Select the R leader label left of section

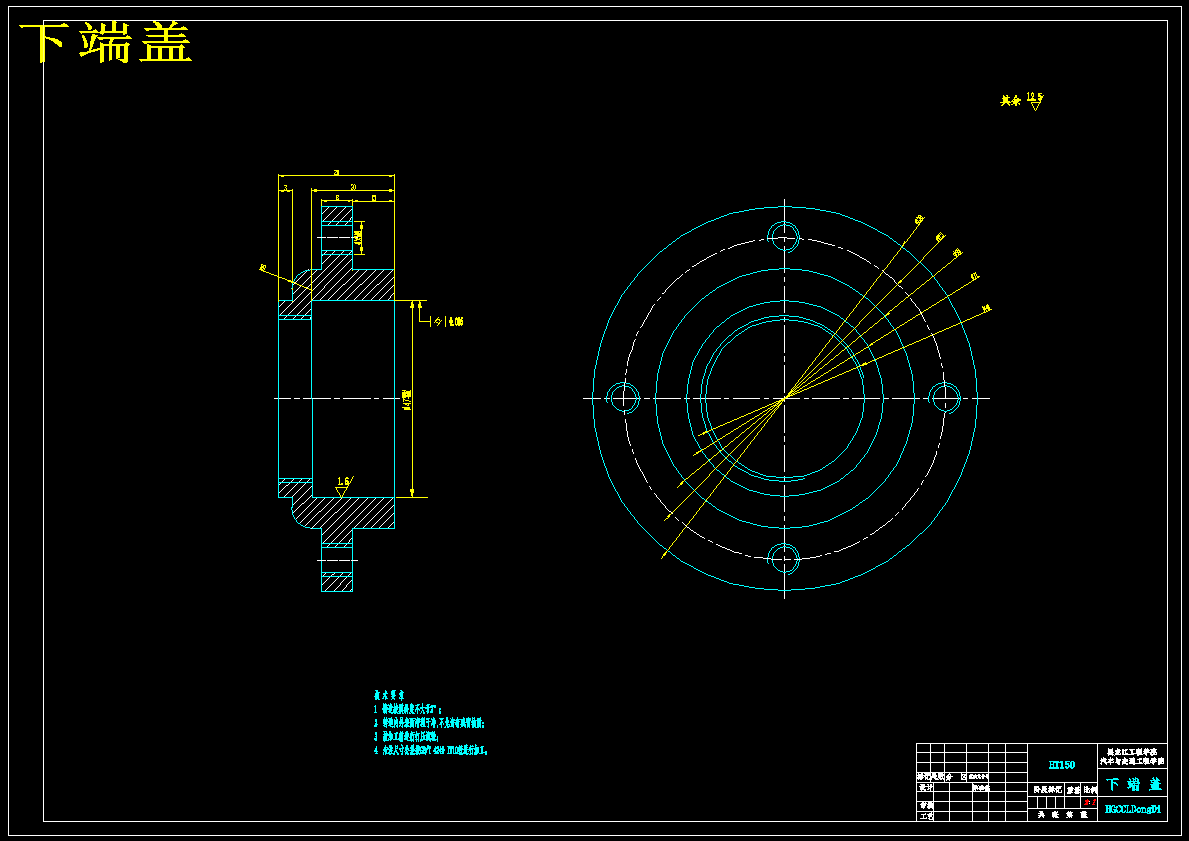[x=263, y=268]
